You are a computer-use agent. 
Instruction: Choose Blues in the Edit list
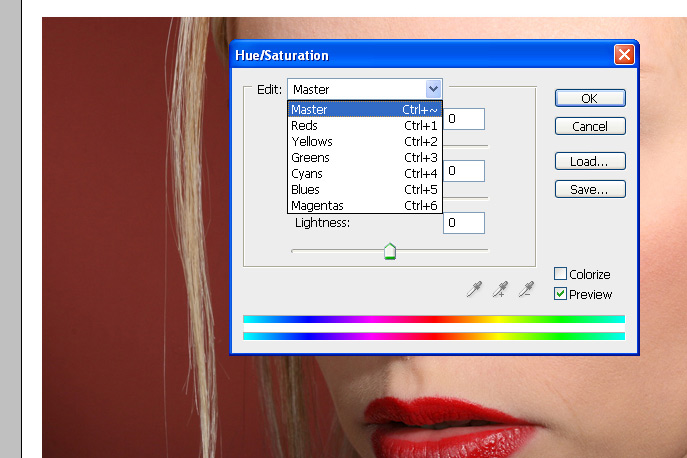click(x=365, y=190)
